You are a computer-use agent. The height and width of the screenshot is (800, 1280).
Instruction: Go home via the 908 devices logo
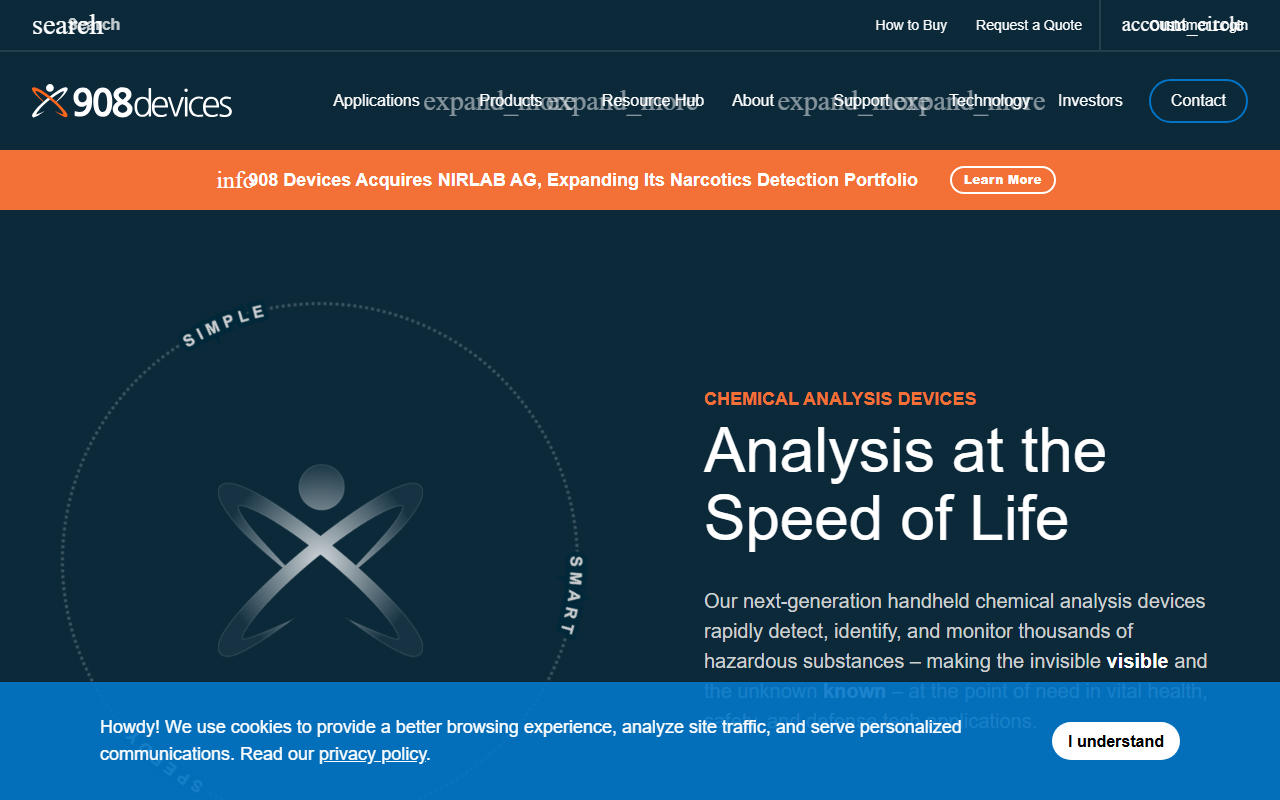point(132,101)
